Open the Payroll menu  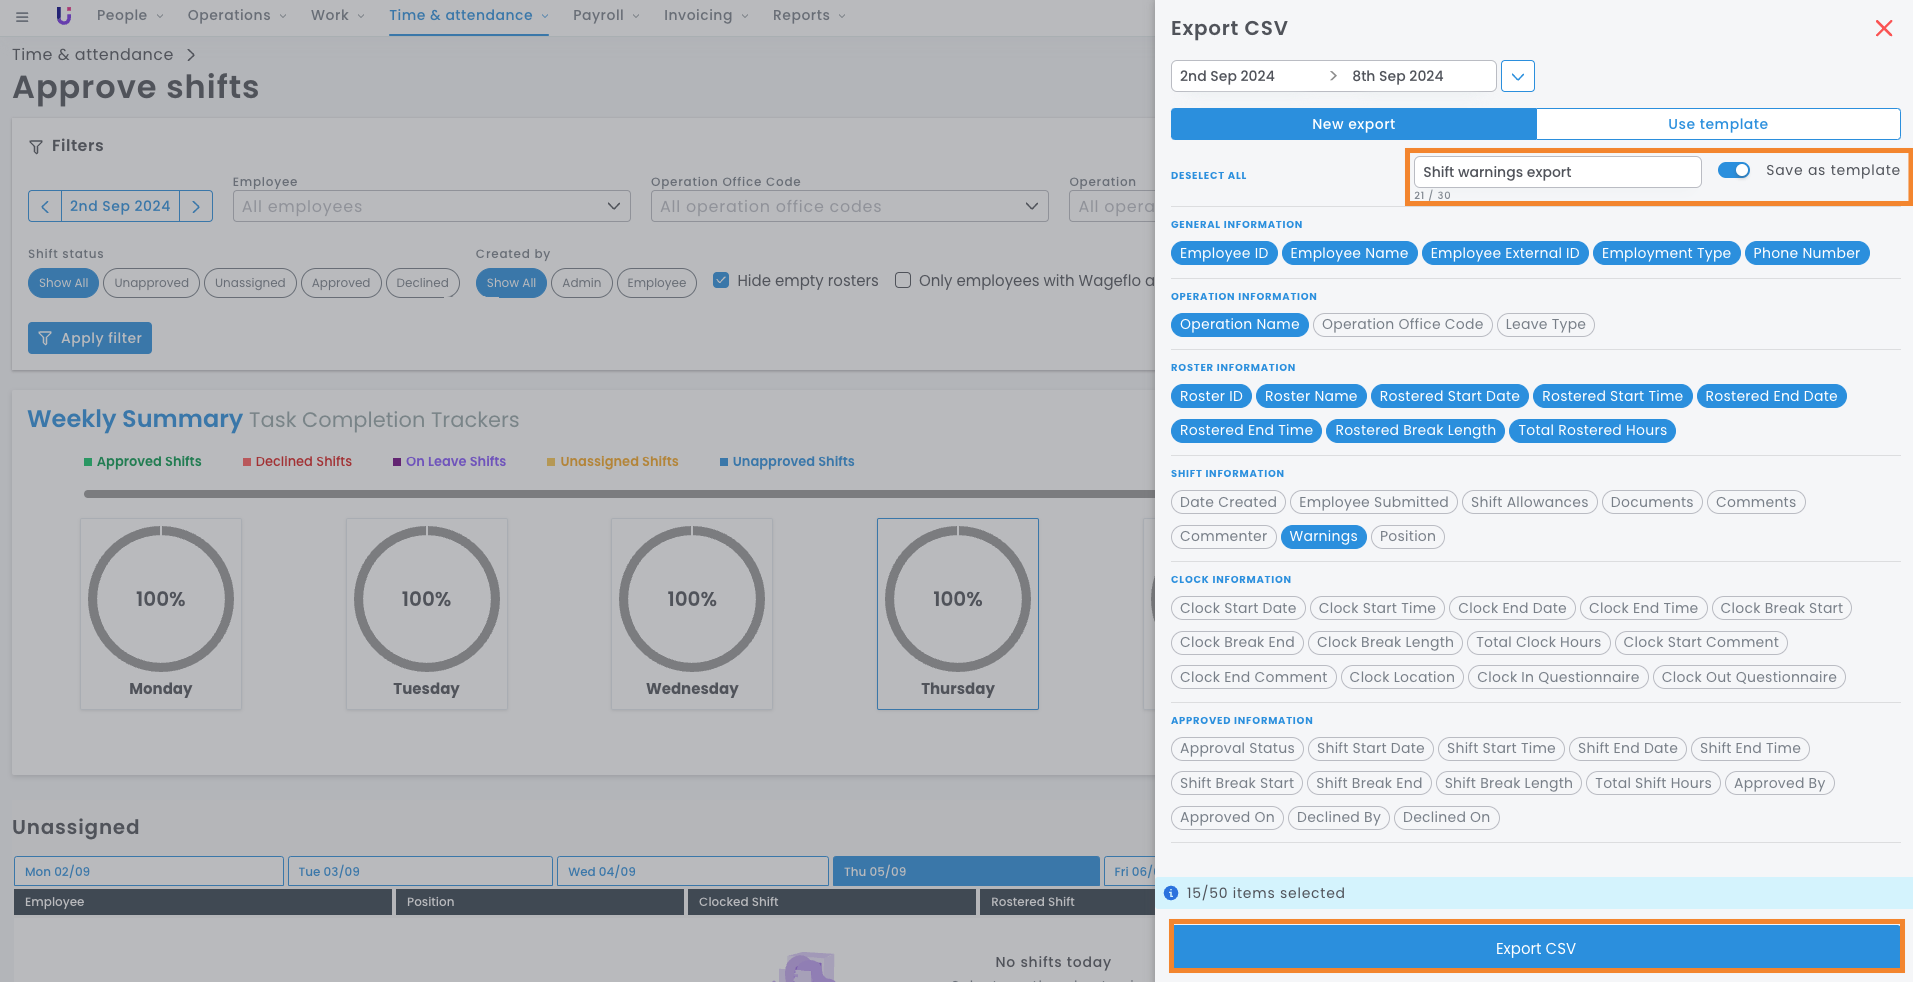(606, 15)
